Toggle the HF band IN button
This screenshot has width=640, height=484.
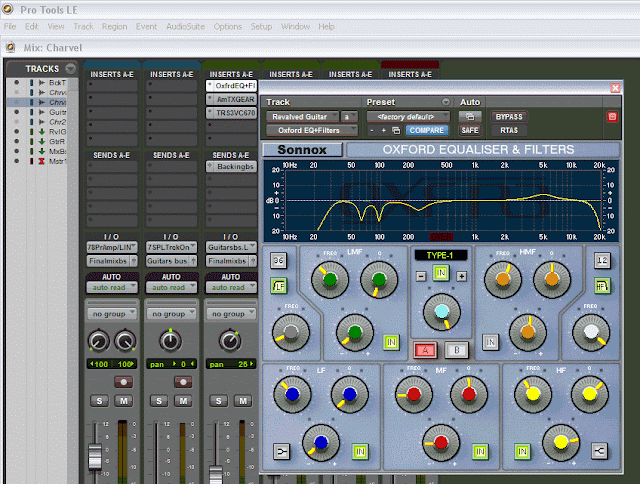pos(522,451)
